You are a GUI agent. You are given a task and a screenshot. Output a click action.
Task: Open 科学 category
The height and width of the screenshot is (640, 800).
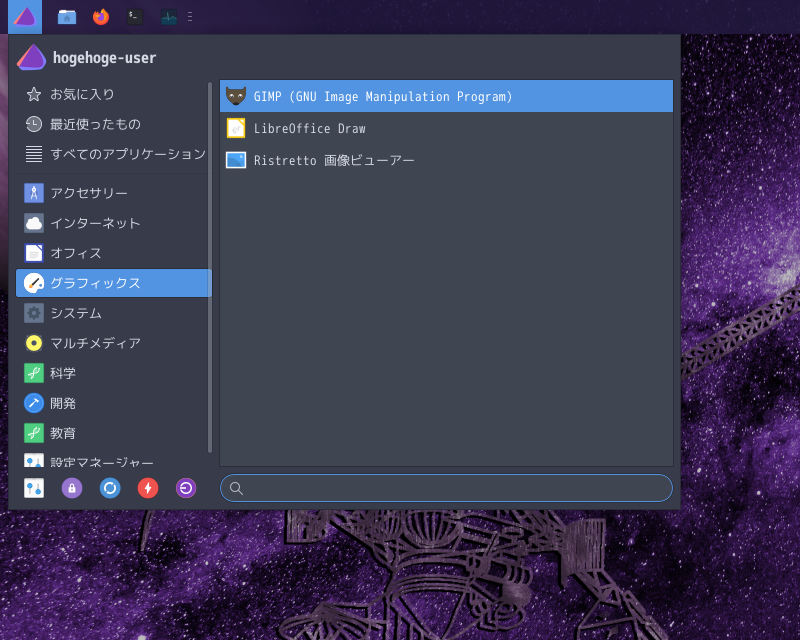113,373
